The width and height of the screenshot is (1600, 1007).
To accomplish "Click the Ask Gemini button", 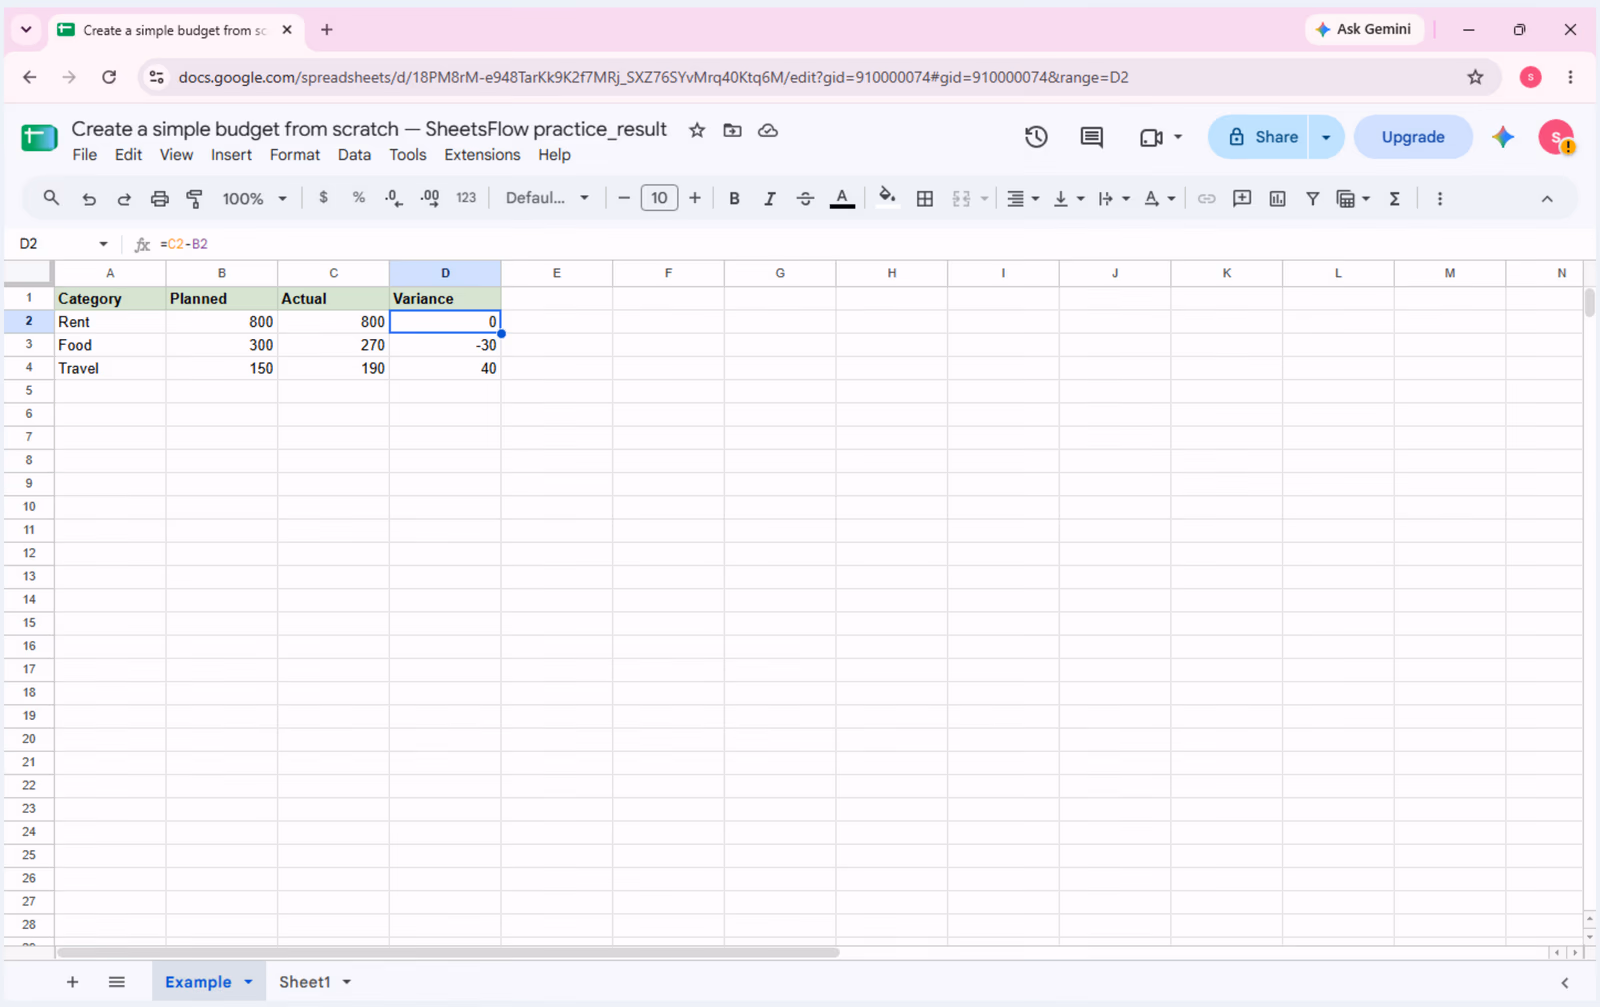I will click(x=1364, y=29).
